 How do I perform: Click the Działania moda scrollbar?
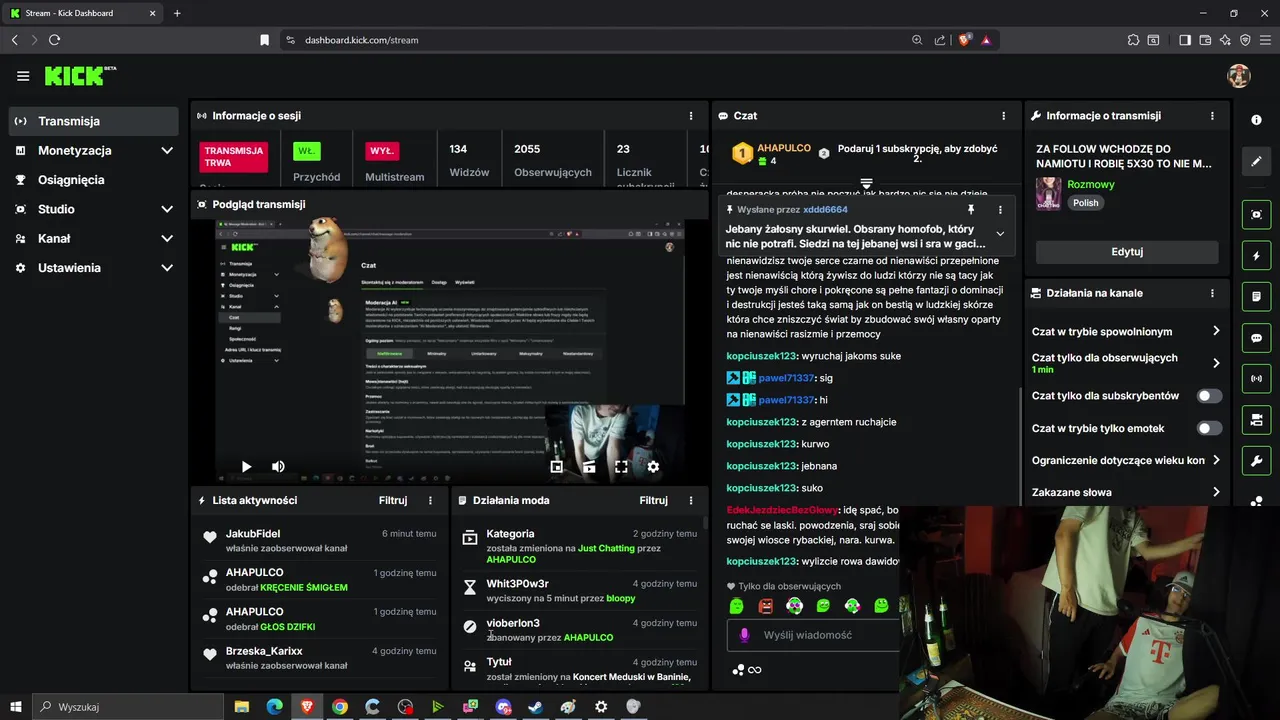(705, 523)
